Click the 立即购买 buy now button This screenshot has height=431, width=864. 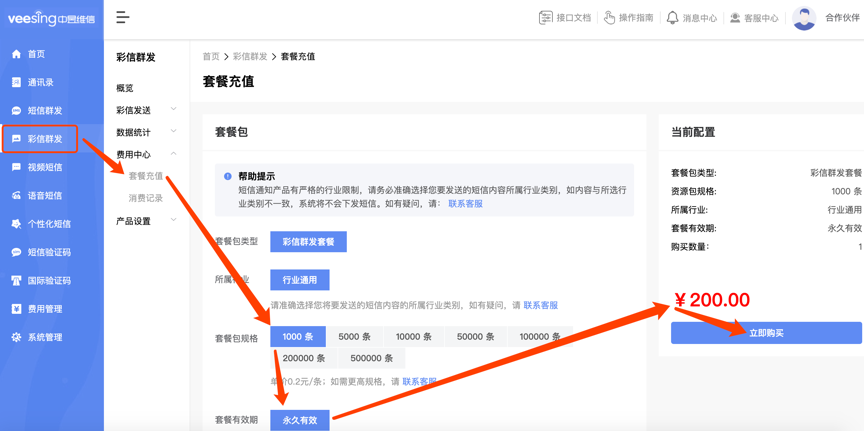(766, 333)
